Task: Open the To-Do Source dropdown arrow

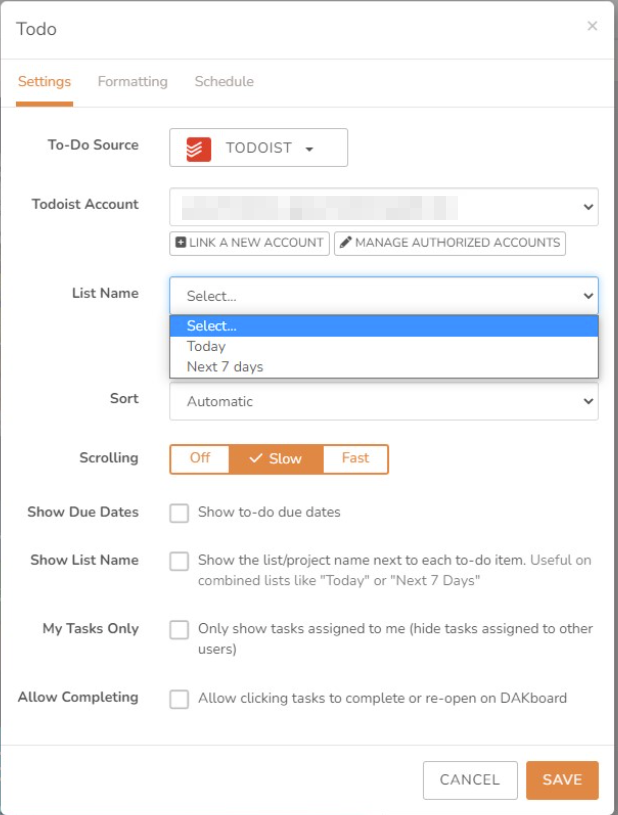Action: (x=308, y=147)
